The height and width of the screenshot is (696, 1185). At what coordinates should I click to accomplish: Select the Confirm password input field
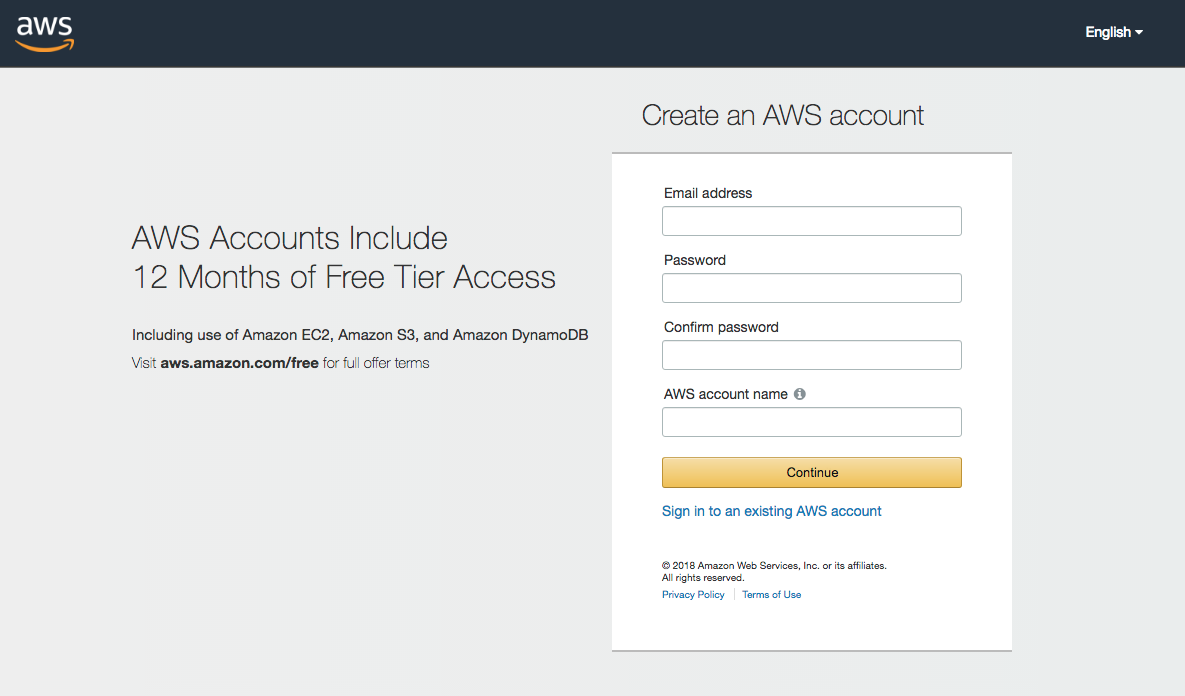[x=812, y=355]
